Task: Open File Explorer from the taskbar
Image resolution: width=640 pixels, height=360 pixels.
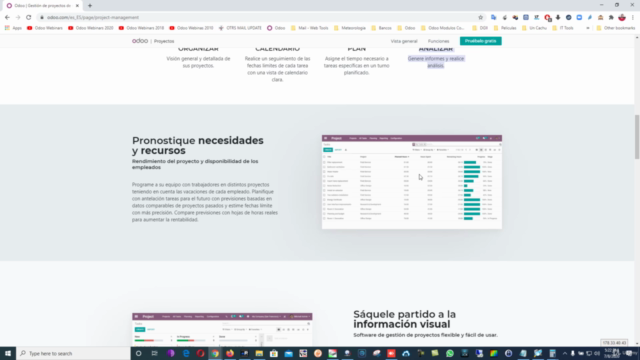Action: click(259, 353)
